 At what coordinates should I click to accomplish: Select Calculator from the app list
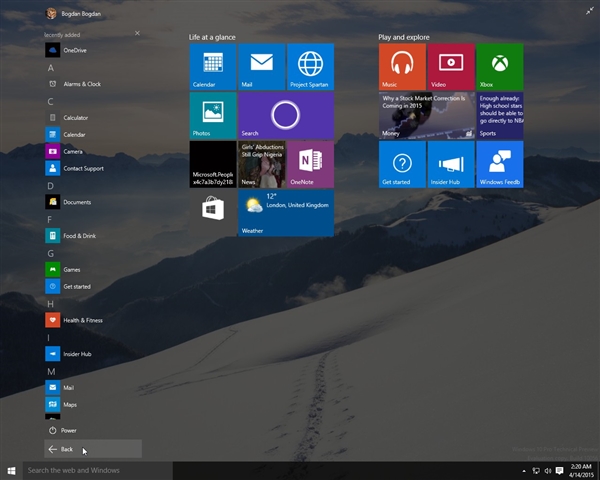pyautogui.click(x=75, y=118)
